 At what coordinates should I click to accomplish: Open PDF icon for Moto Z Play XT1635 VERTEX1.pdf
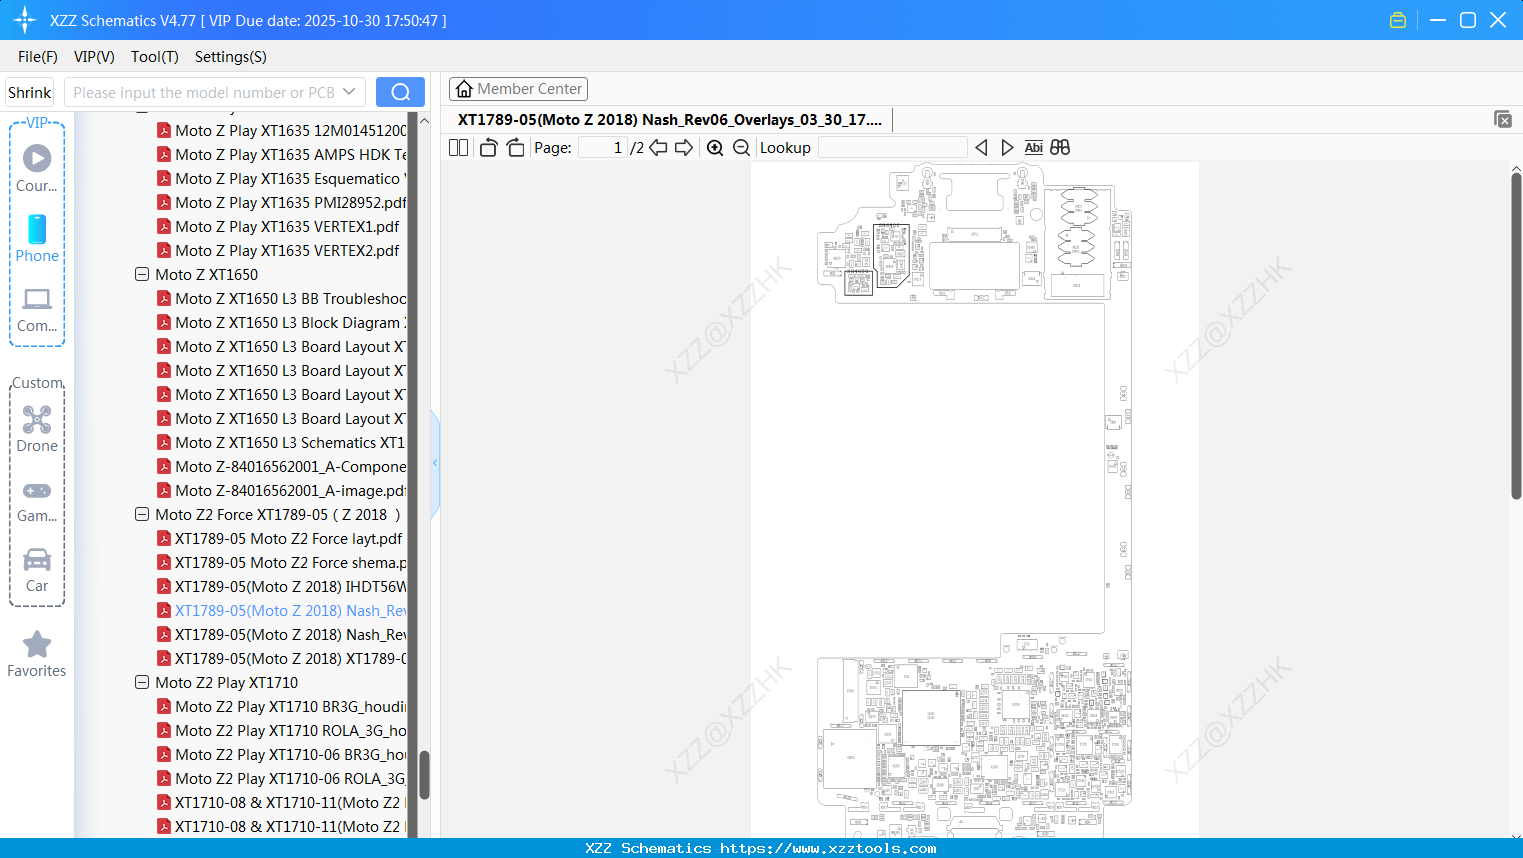[x=164, y=227]
